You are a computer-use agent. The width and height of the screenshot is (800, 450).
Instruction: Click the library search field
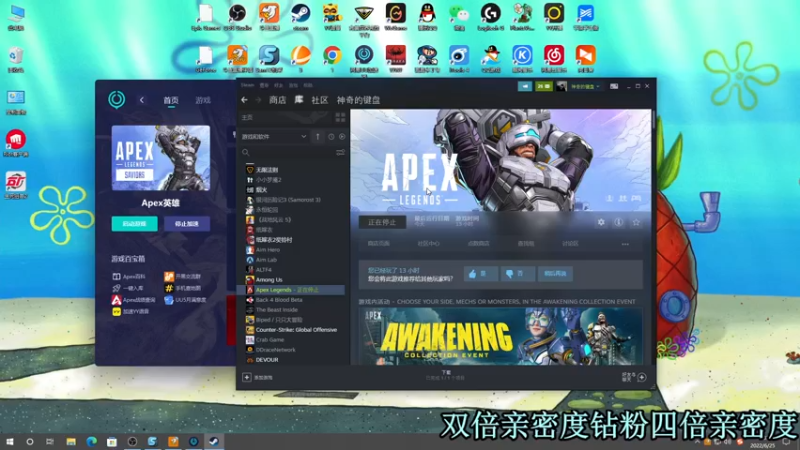pos(288,153)
